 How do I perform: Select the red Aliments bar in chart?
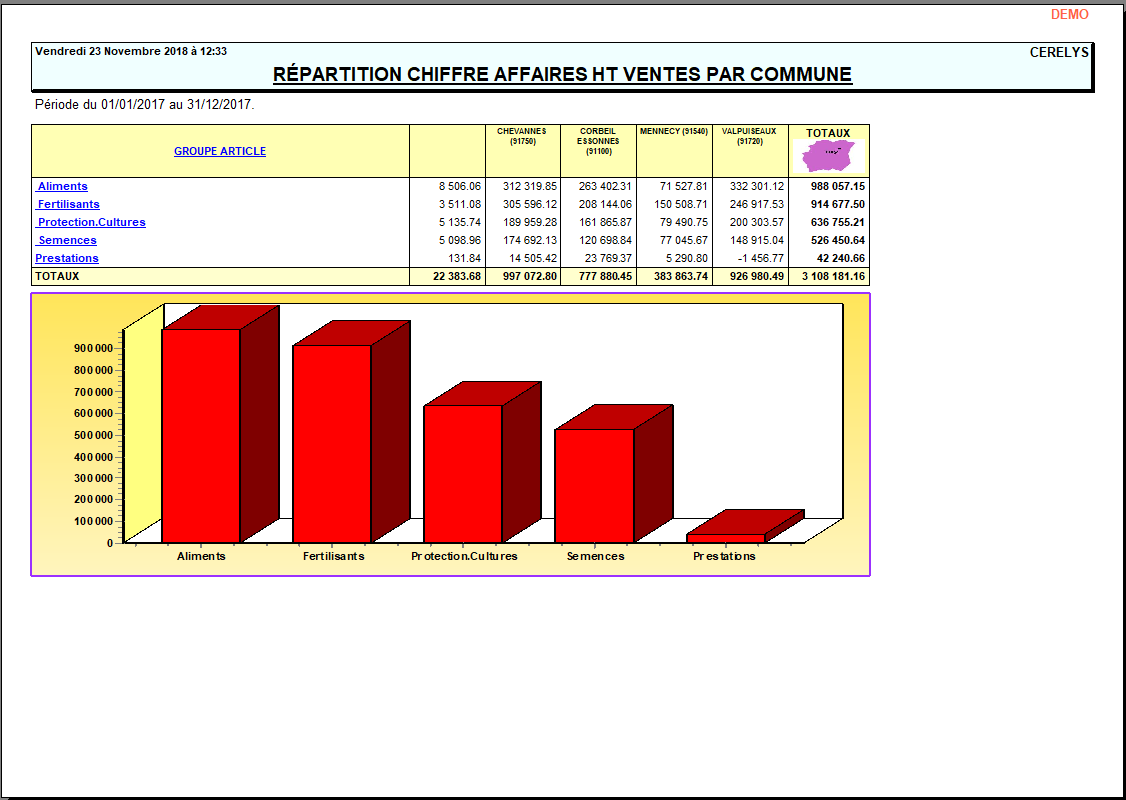tap(201, 435)
